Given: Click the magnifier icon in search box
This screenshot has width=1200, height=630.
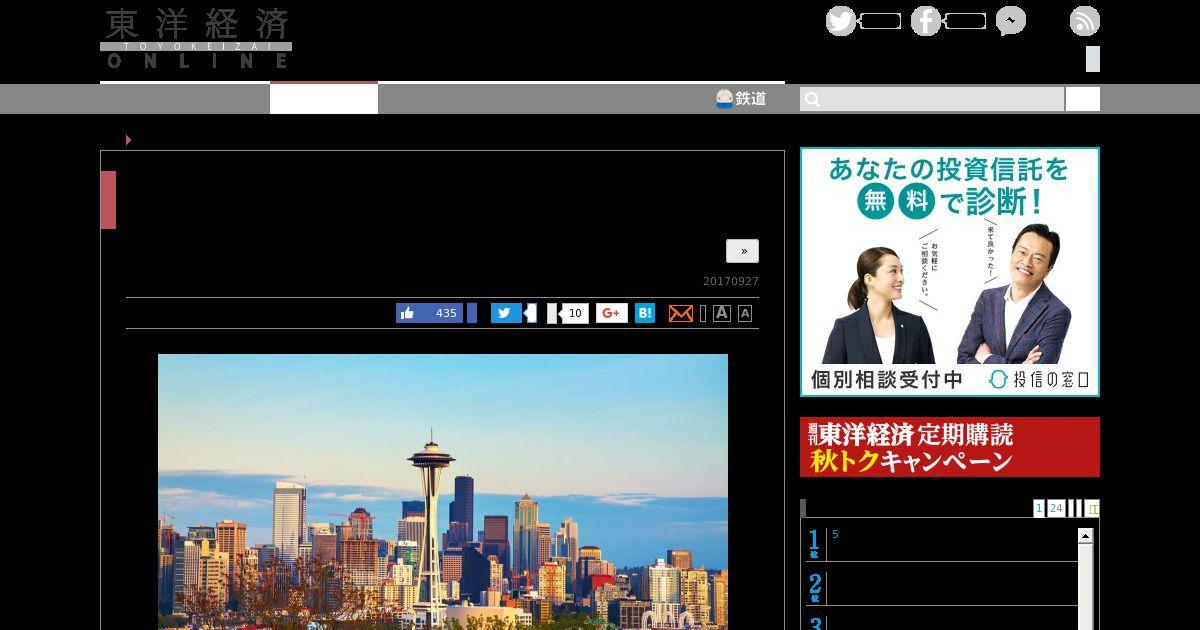Looking at the screenshot, I should tap(812, 99).
